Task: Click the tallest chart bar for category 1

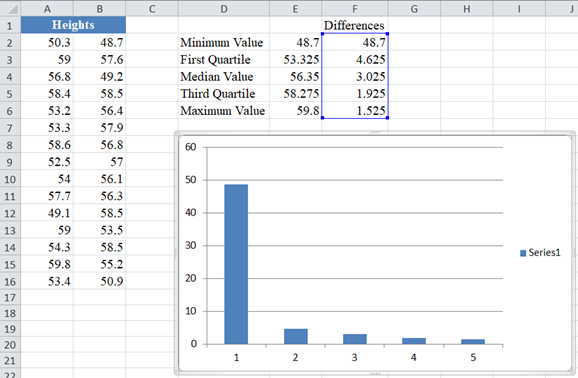Action: coord(236,264)
